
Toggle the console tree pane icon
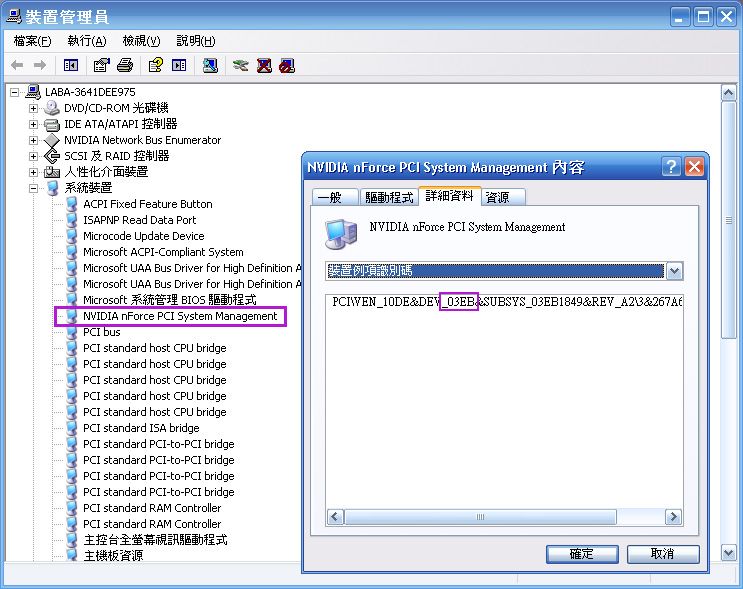[x=71, y=65]
